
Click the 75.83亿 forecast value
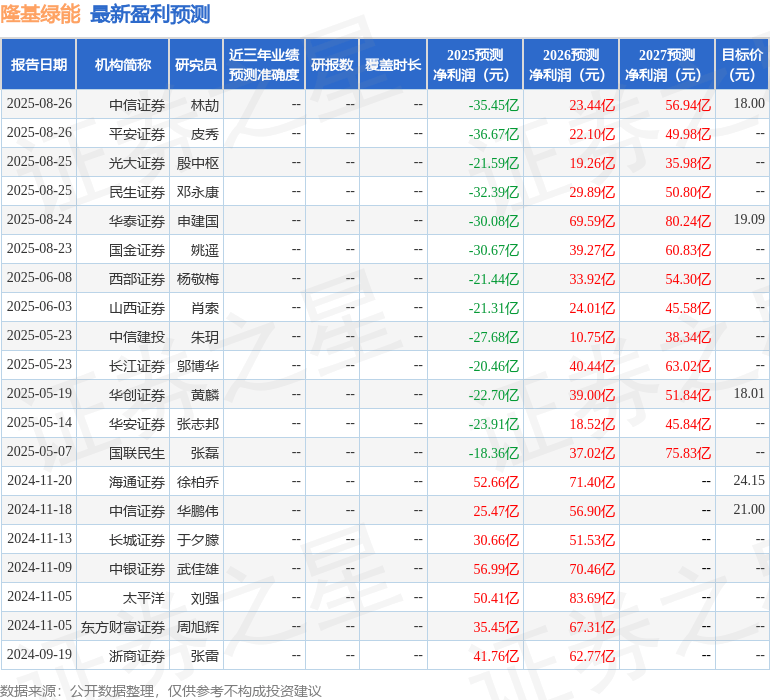click(688, 453)
